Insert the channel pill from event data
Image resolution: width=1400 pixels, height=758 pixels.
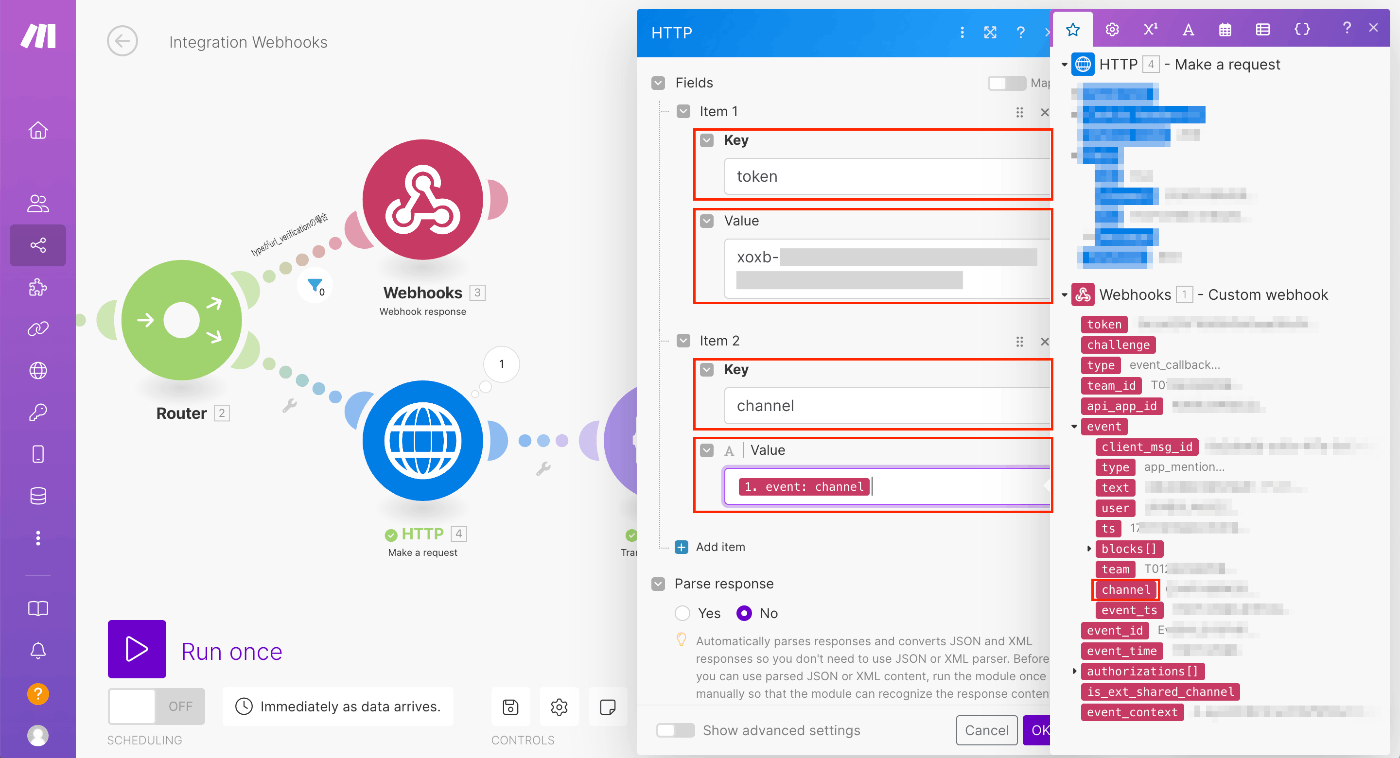(x=1126, y=590)
